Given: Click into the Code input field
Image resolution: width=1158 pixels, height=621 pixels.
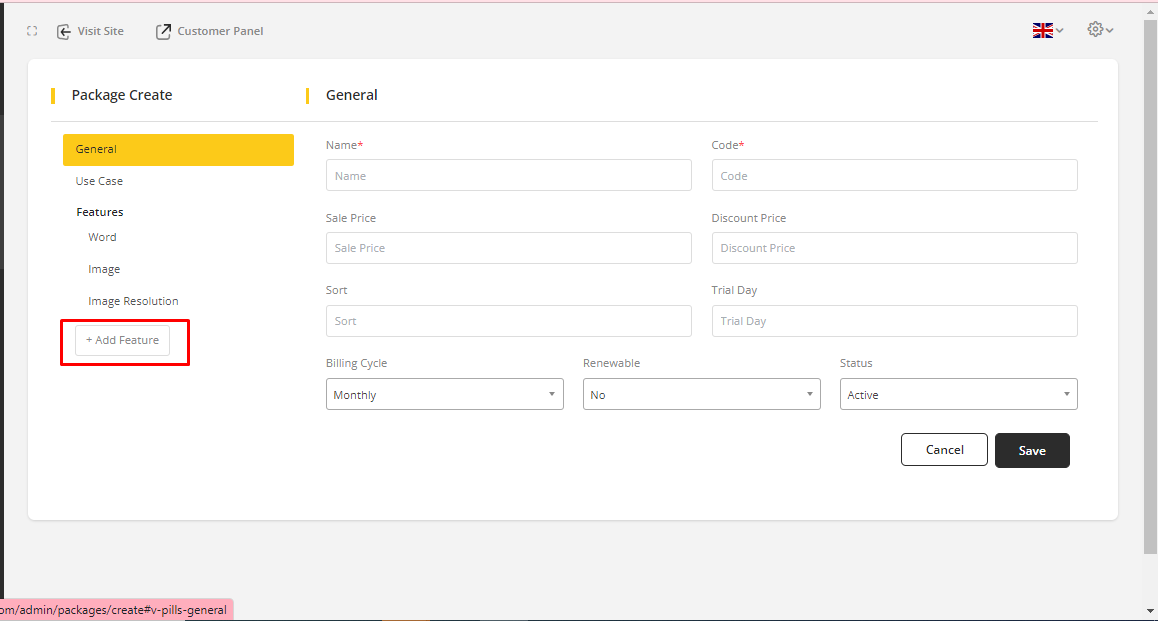Looking at the screenshot, I should (894, 175).
